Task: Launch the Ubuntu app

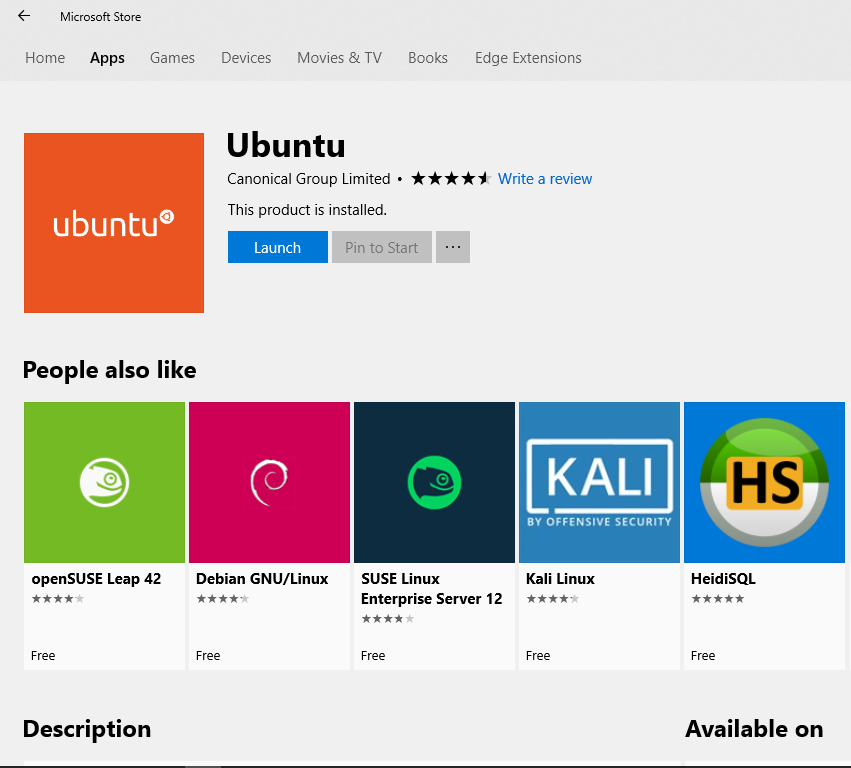Action: tap(277, 246)
